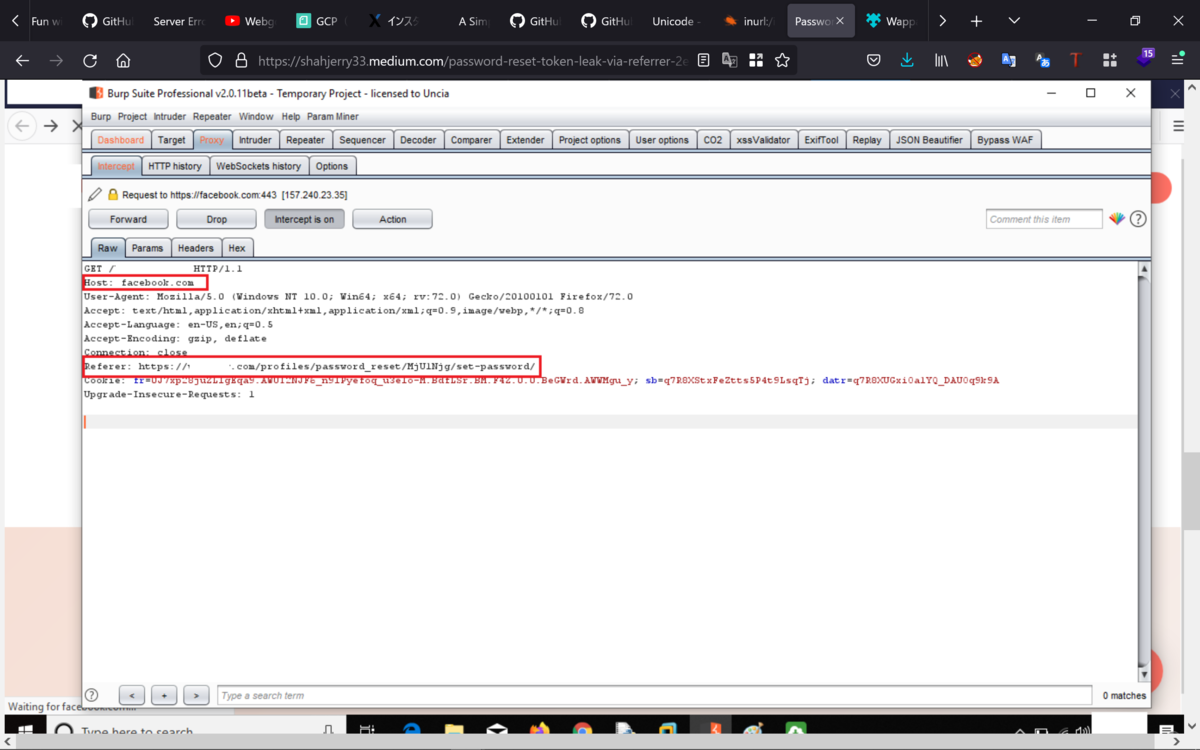Click the request pane scrollbar down arrow
Image resolution: width=1200 pixels, height=750 pixels.
[1144, 675]
